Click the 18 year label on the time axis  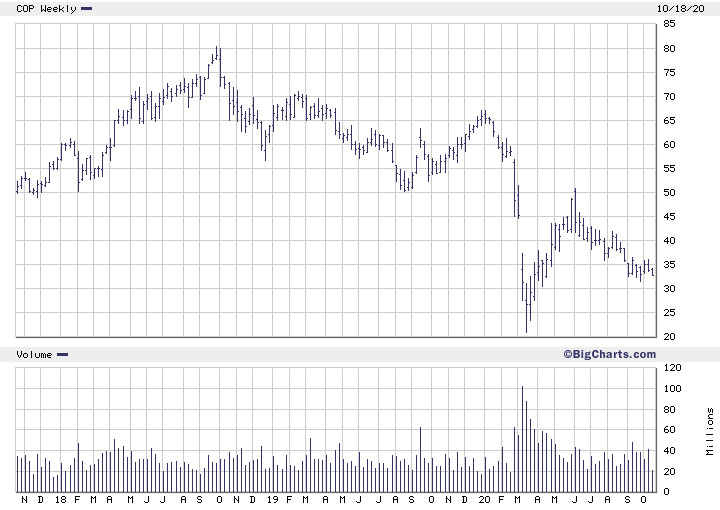61,499
